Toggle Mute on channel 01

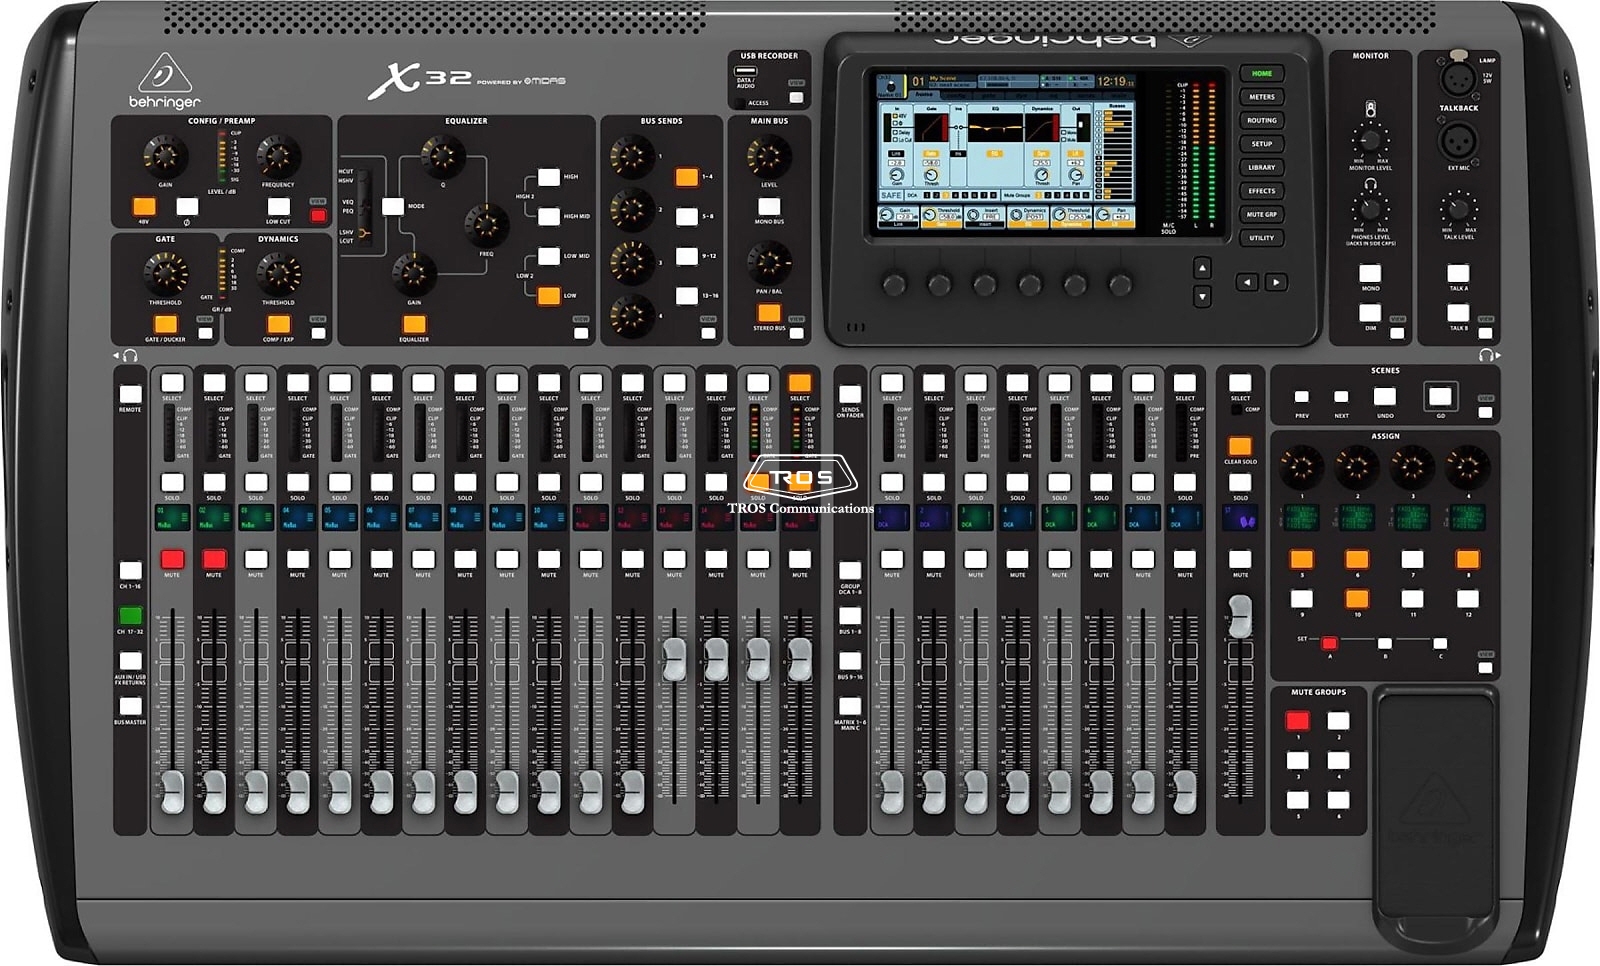(x=172, y=559)
